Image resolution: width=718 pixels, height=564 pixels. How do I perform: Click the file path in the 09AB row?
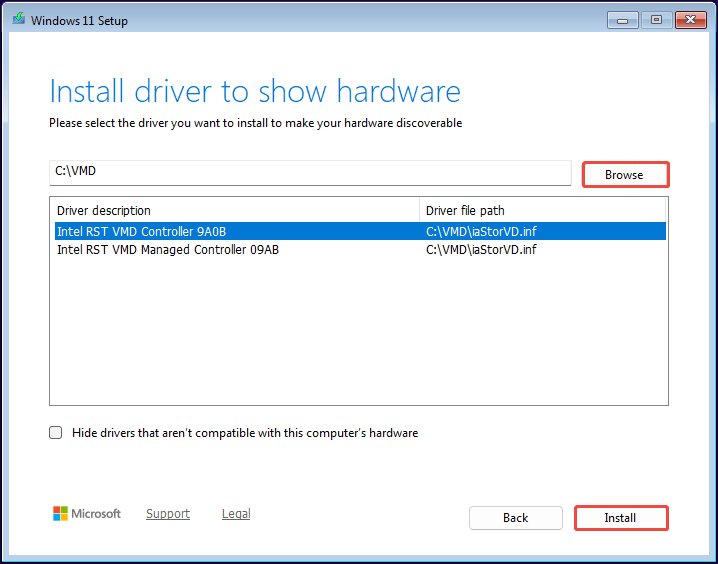(x=481, y=249)
